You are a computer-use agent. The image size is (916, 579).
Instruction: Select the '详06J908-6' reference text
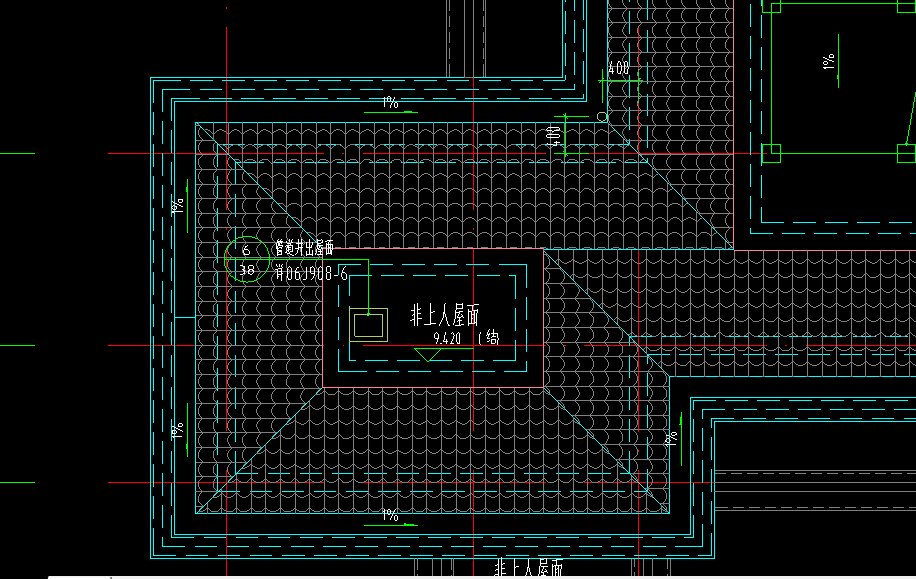point(311,273)
